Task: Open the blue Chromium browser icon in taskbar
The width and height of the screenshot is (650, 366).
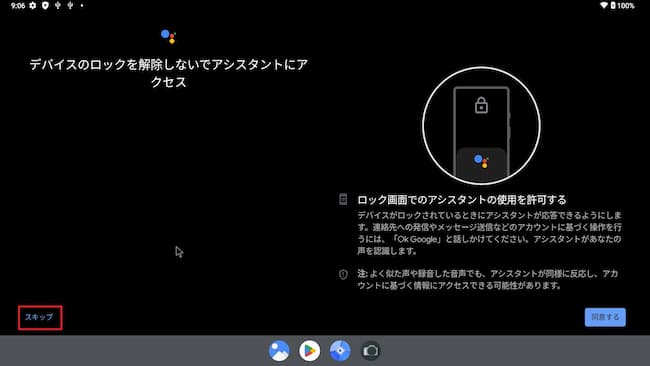Action: pos(340,351)
